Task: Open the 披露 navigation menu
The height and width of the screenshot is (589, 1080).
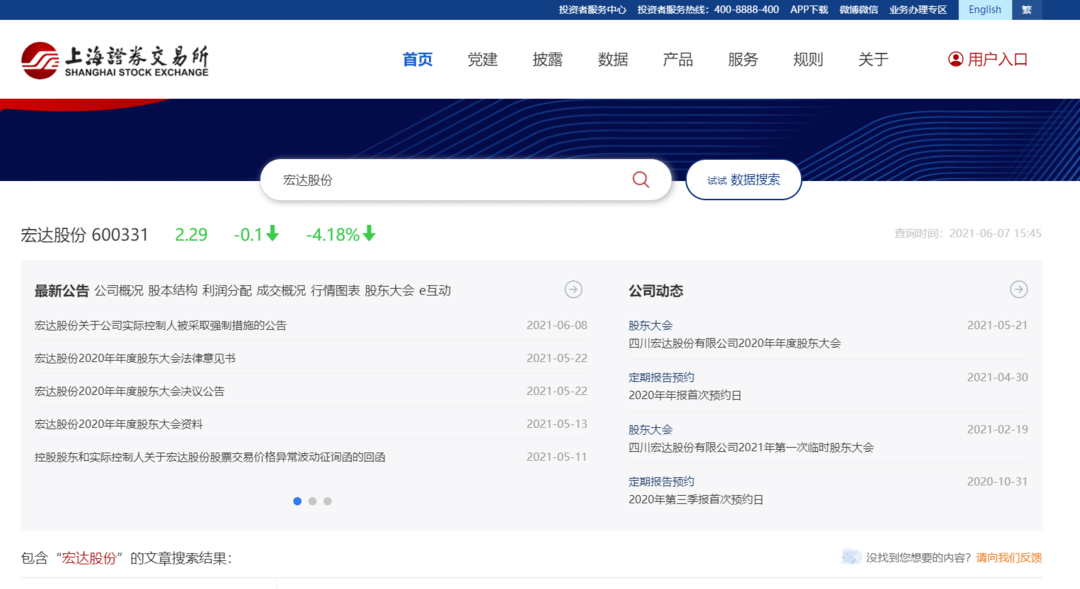Action: [x=548, y=60]
